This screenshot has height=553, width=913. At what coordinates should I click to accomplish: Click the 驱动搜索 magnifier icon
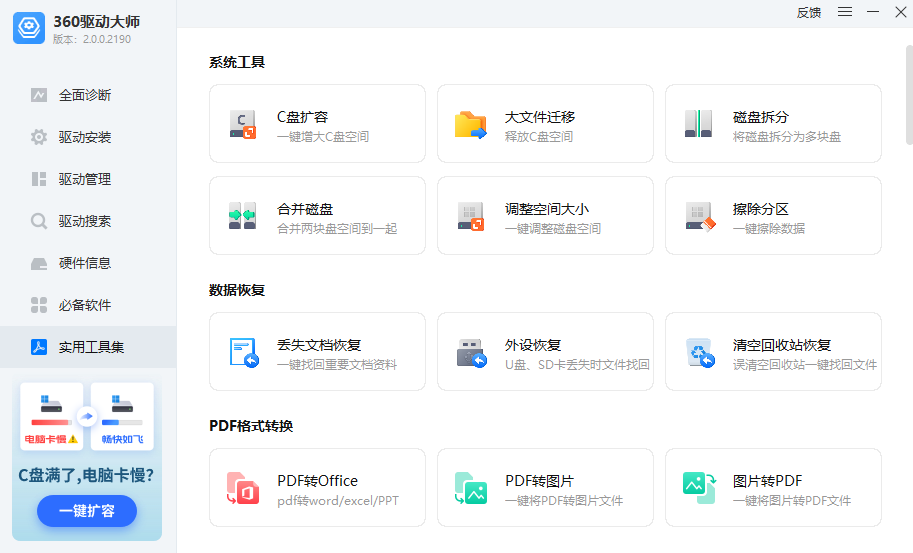[x=39, y=221]
